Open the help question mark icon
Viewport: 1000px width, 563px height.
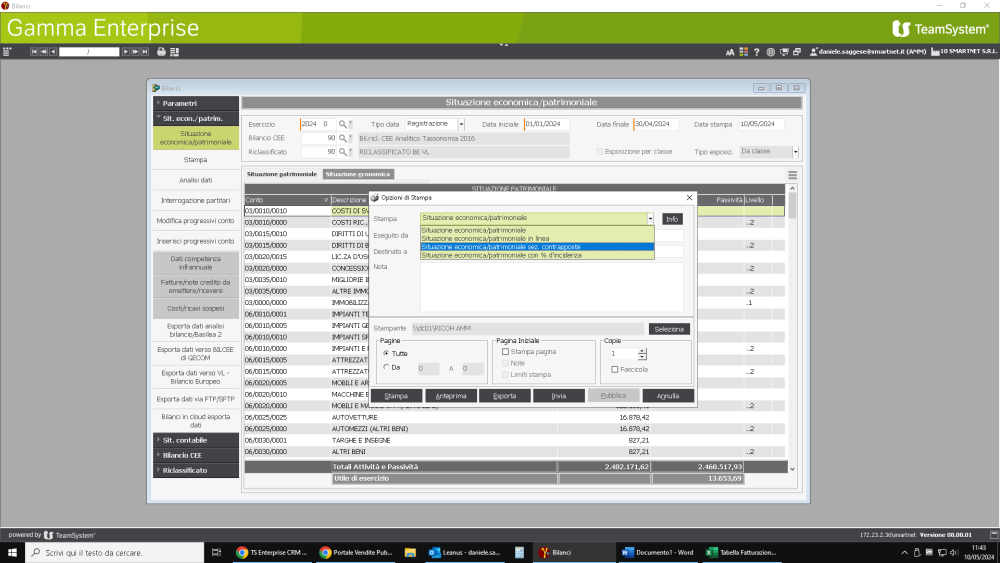[x=756, y=52]
